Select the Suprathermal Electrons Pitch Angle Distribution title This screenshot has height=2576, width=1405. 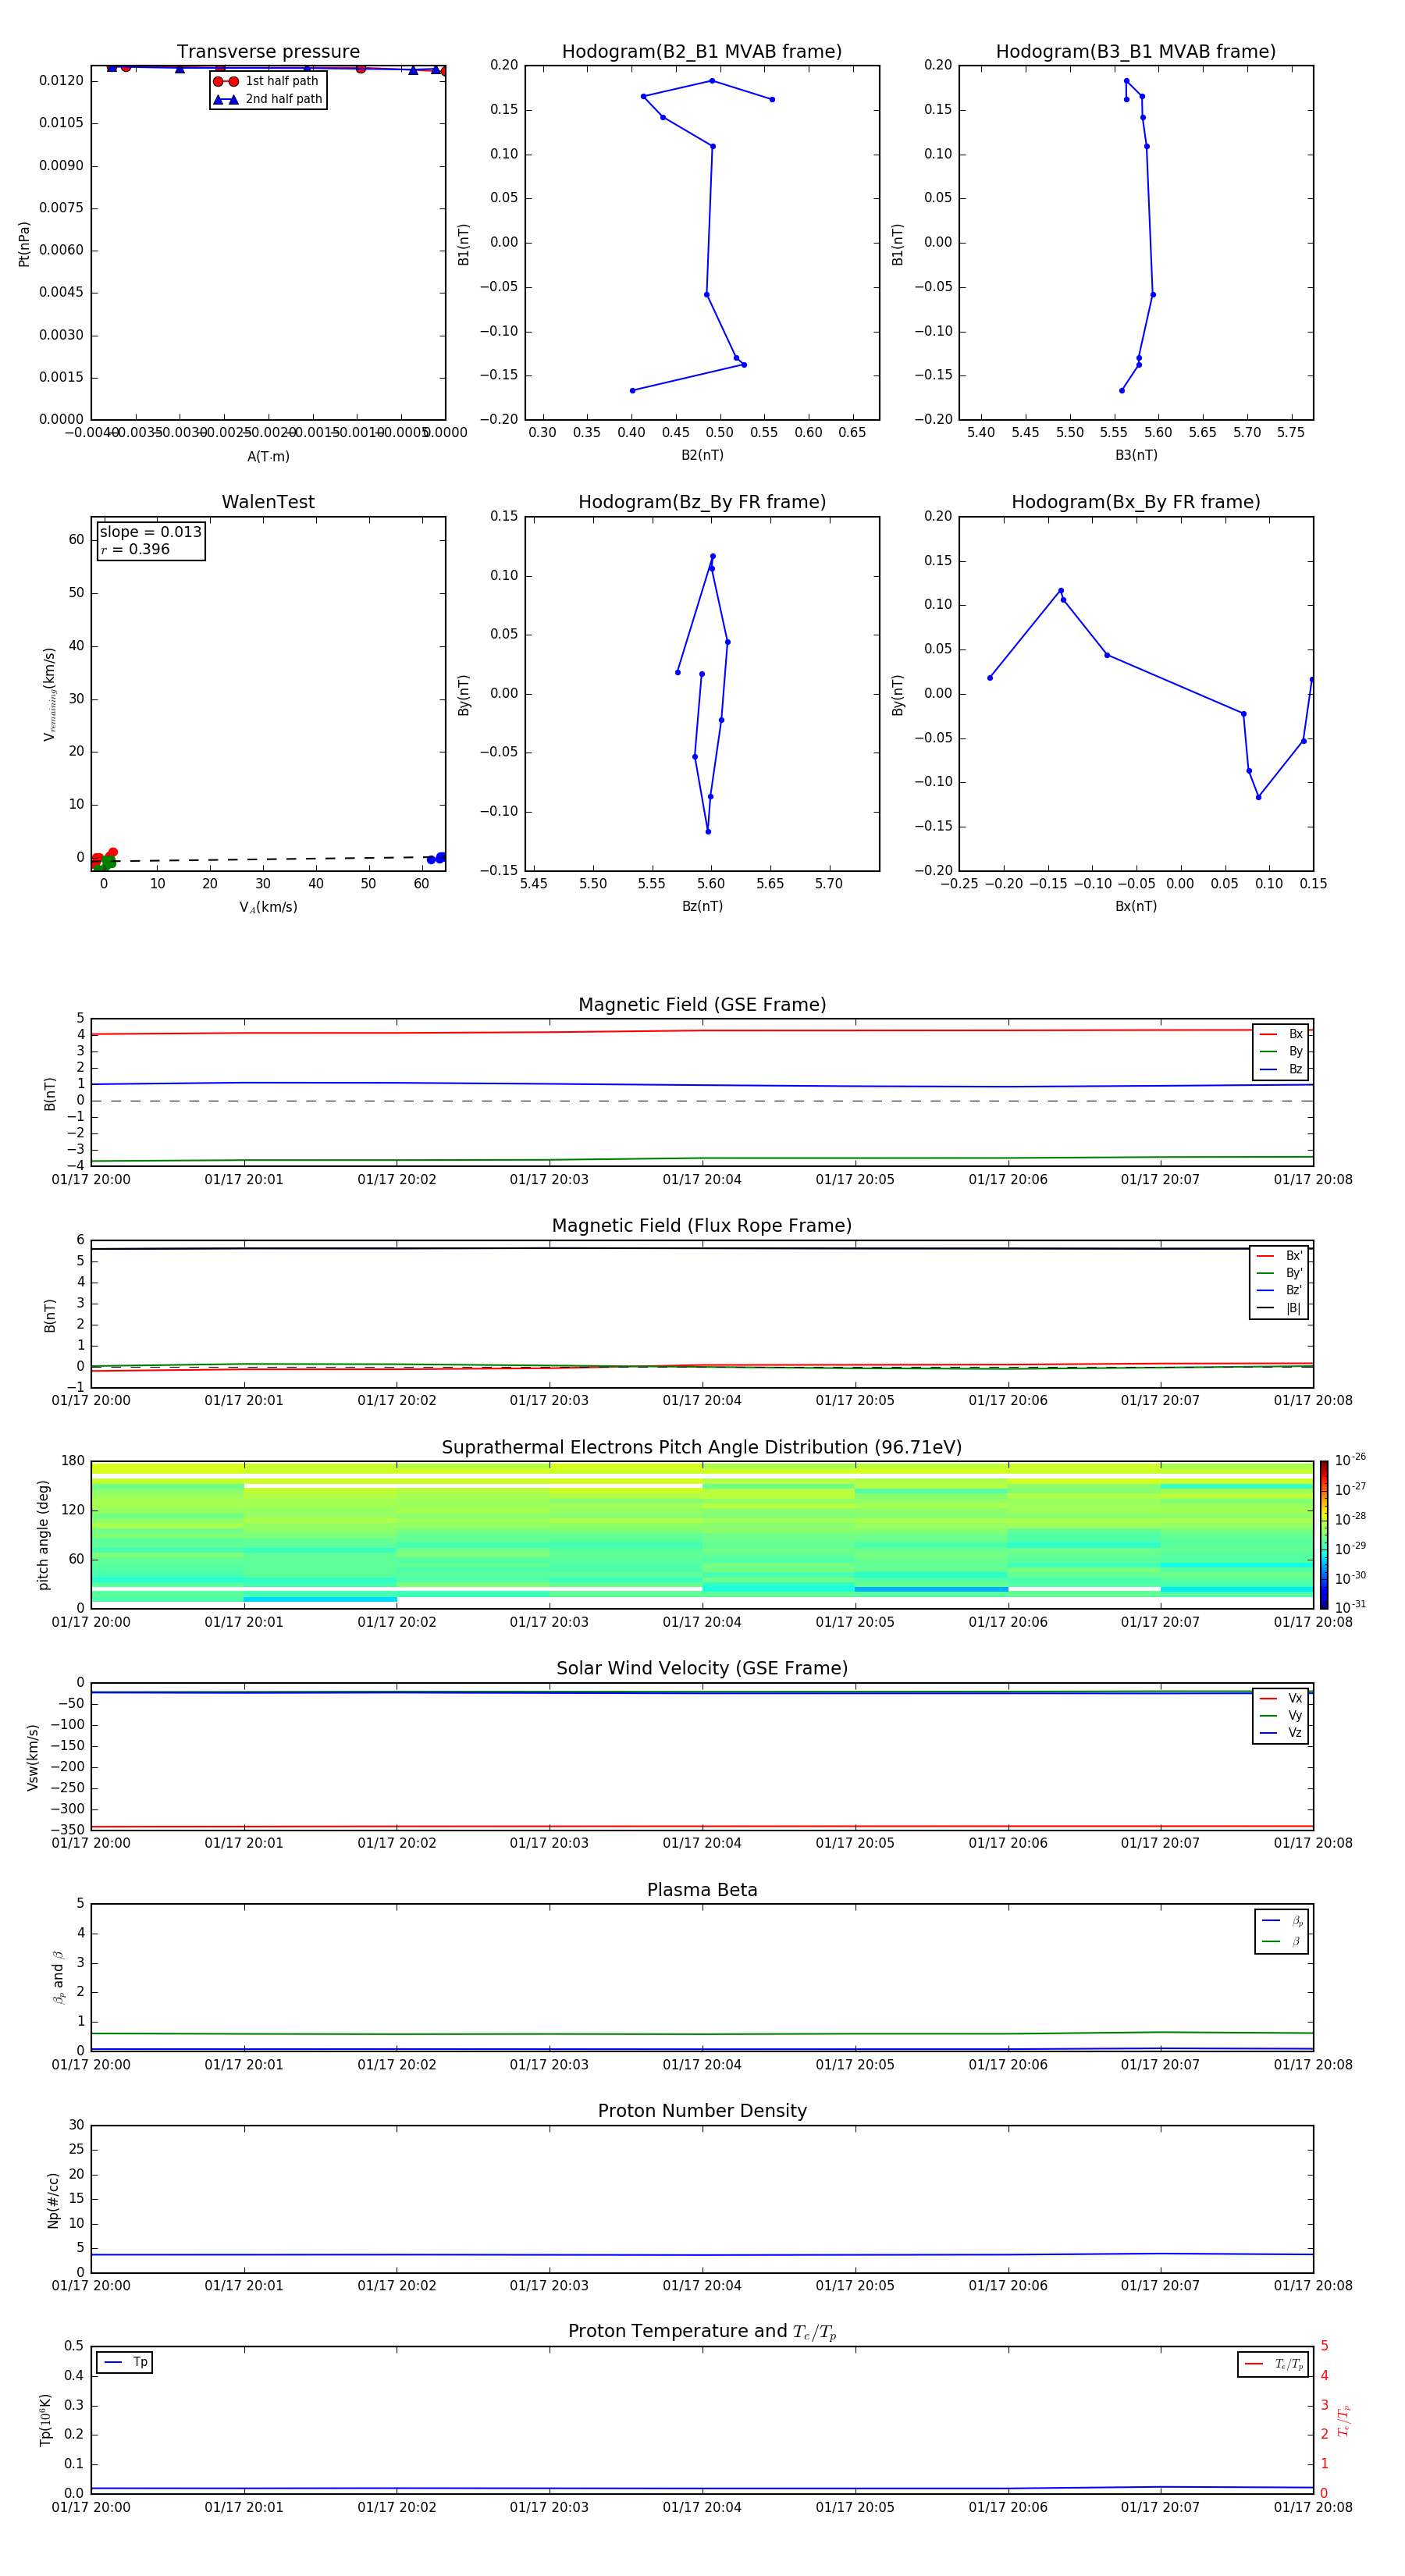(702, 1448)
